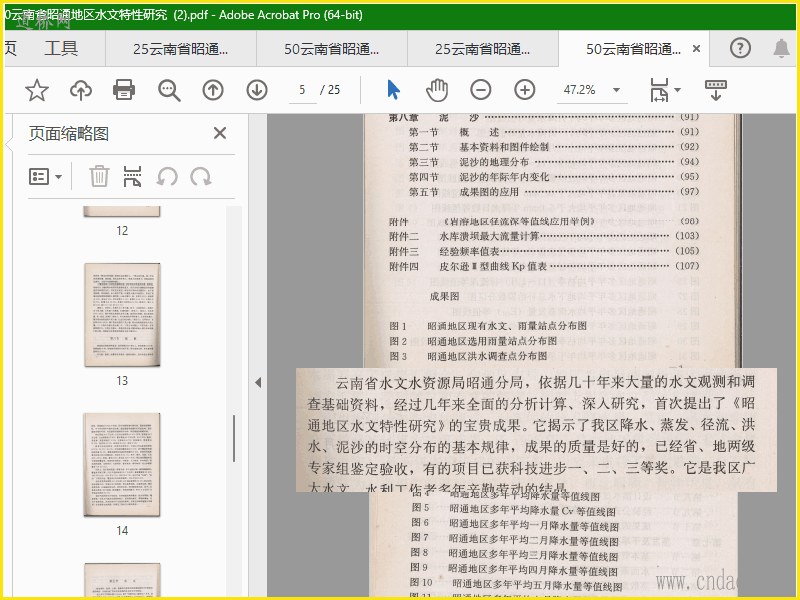The width and height of the screenshot is (800, 600).
Task: Select page 13 thumbnail
Action: 122,315
